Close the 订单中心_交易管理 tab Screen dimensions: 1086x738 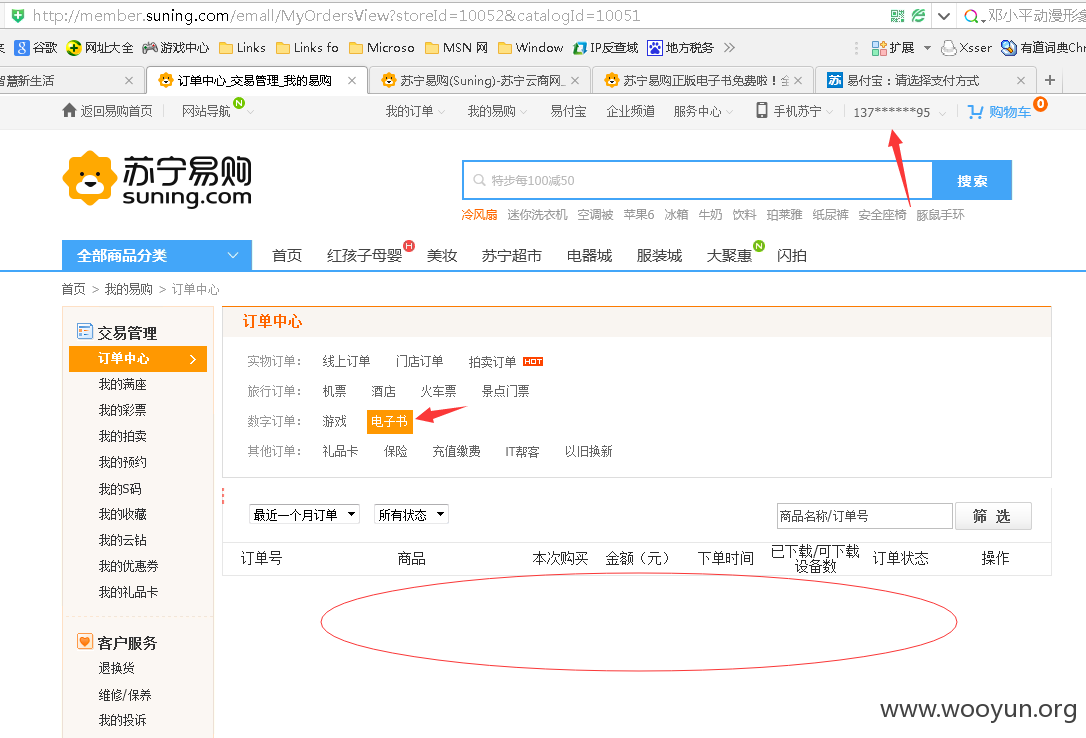pyautogui.click(x=352, y=80)
